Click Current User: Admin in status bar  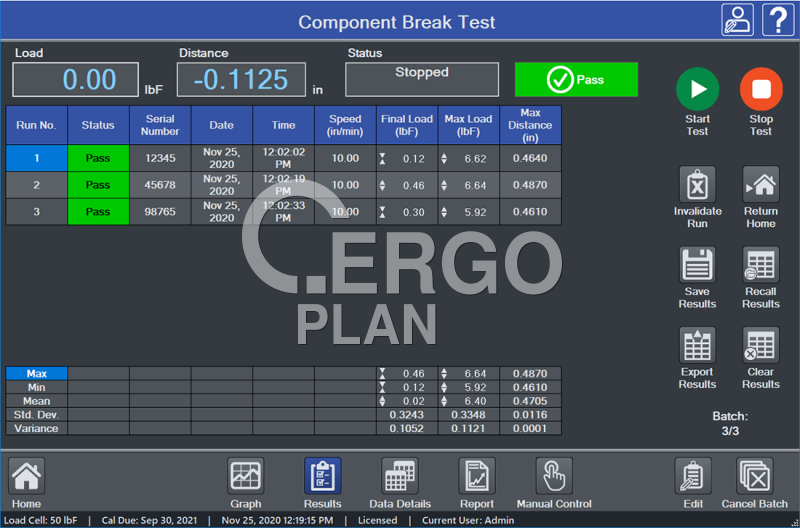pos(468,520)
